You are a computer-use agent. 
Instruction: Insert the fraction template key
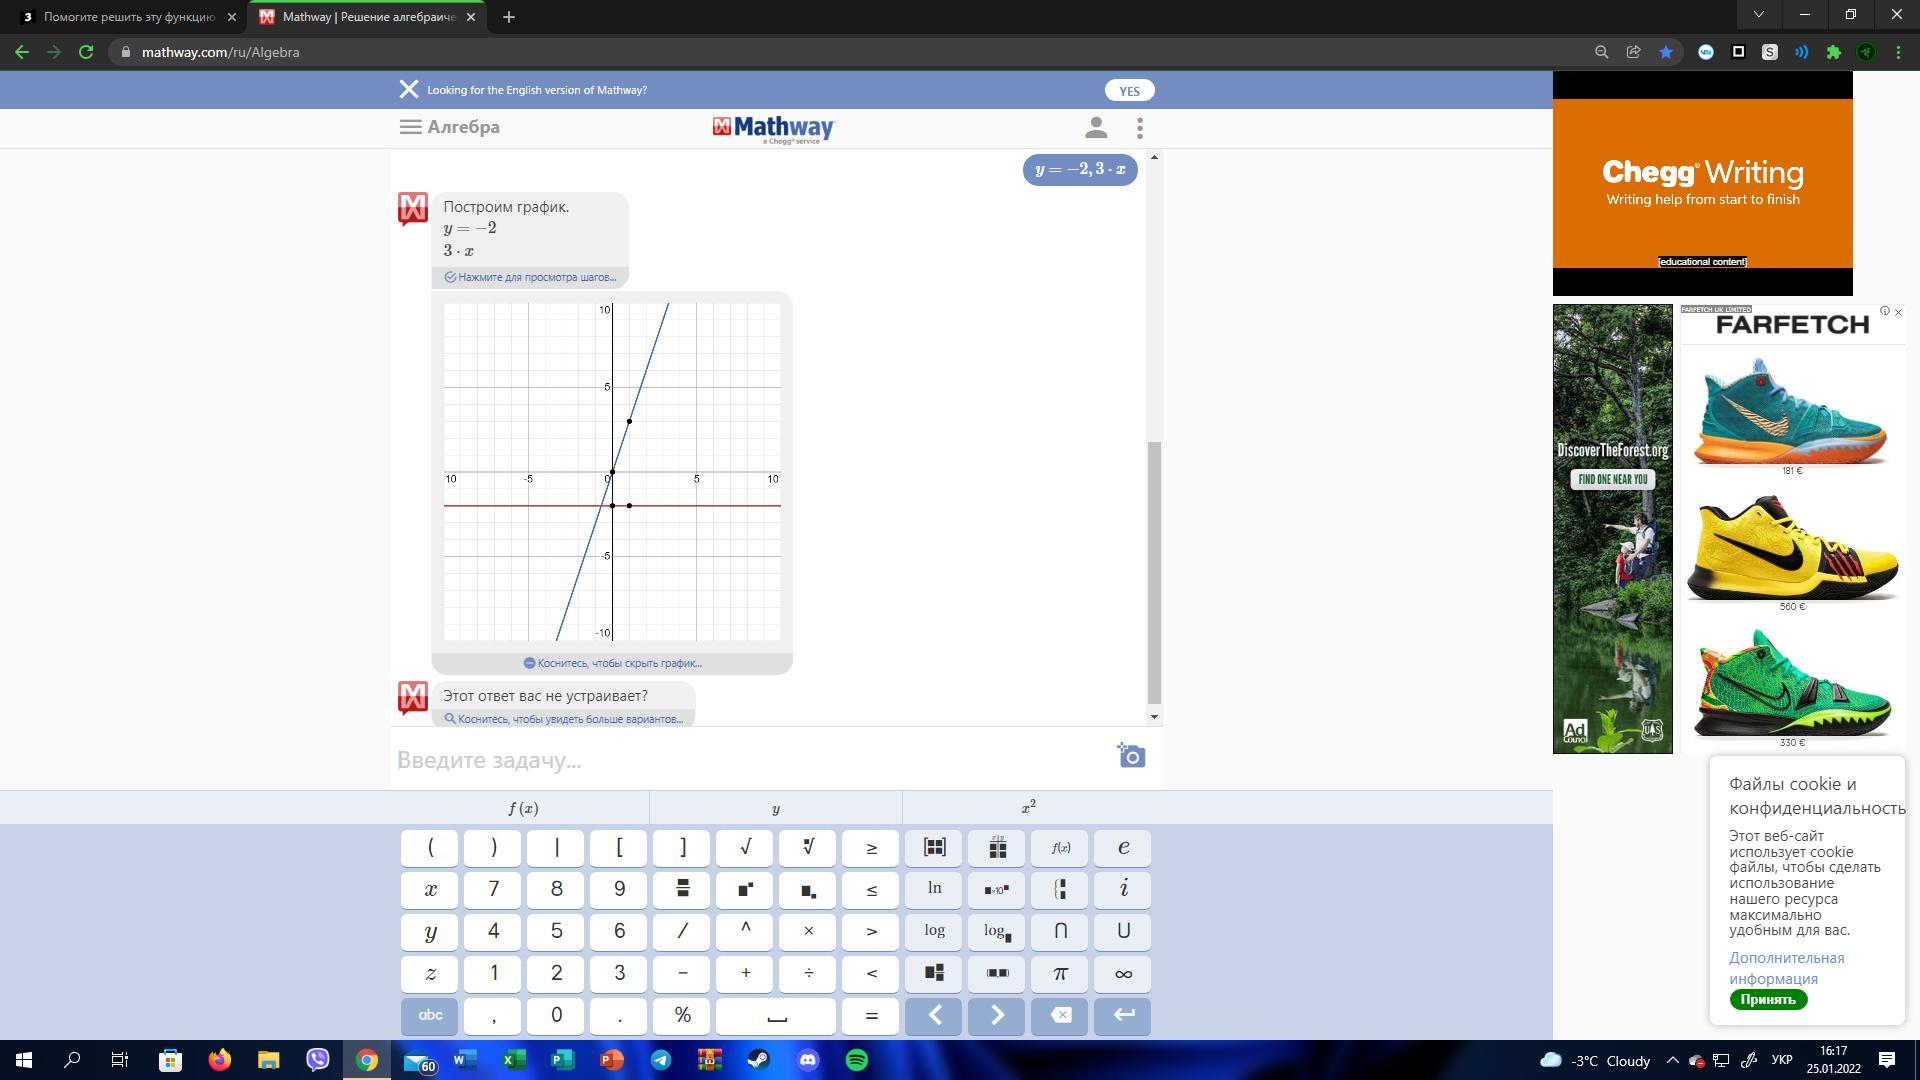coord(682,889)
